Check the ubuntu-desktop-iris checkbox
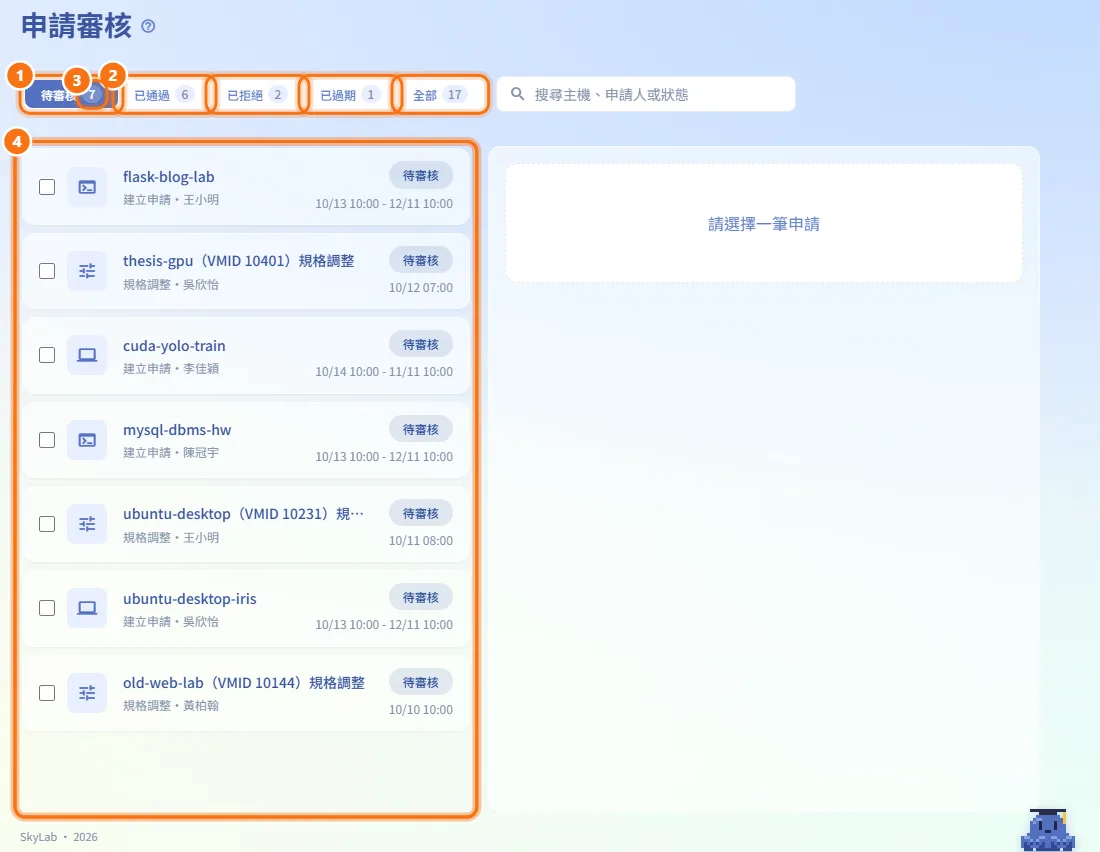The width and height of the screenshot is (1100, 852). click(x=47, y=608)
